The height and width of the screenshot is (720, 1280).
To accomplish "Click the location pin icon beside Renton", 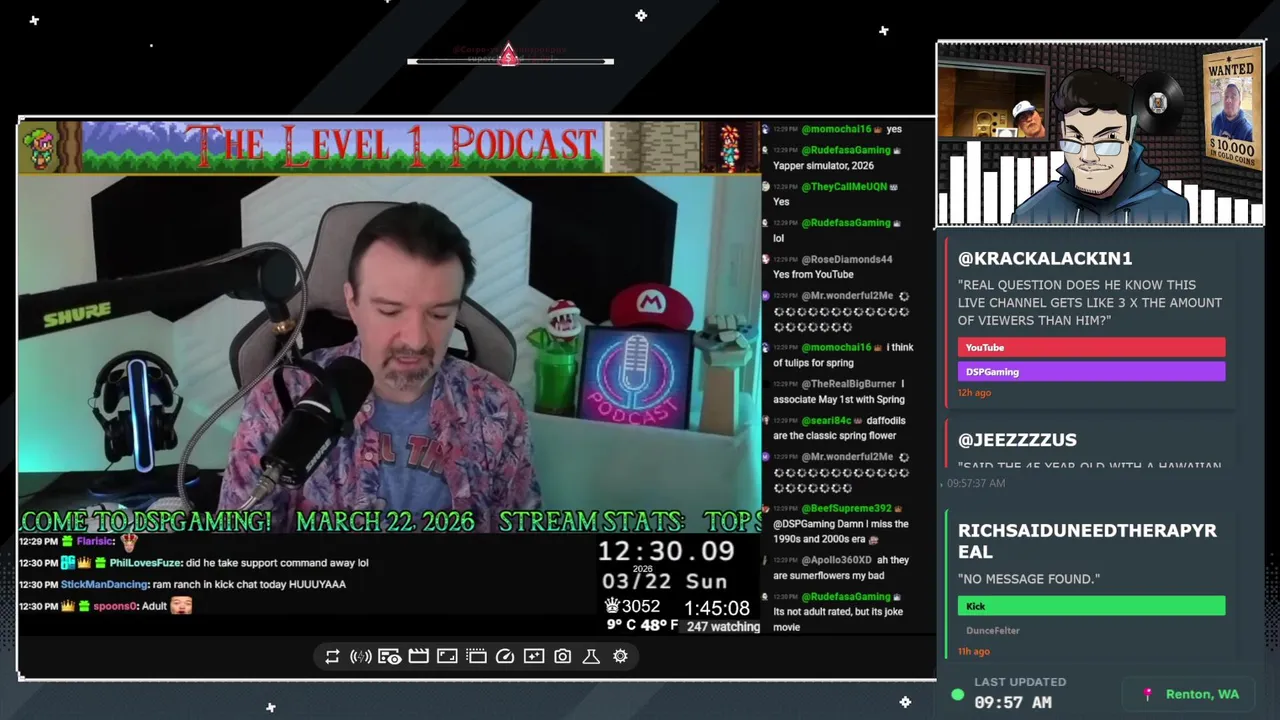I will point(1148,694).
